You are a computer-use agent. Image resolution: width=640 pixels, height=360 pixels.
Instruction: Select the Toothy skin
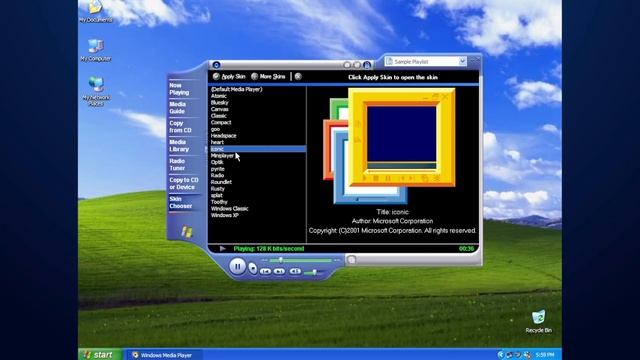[219, 202]
